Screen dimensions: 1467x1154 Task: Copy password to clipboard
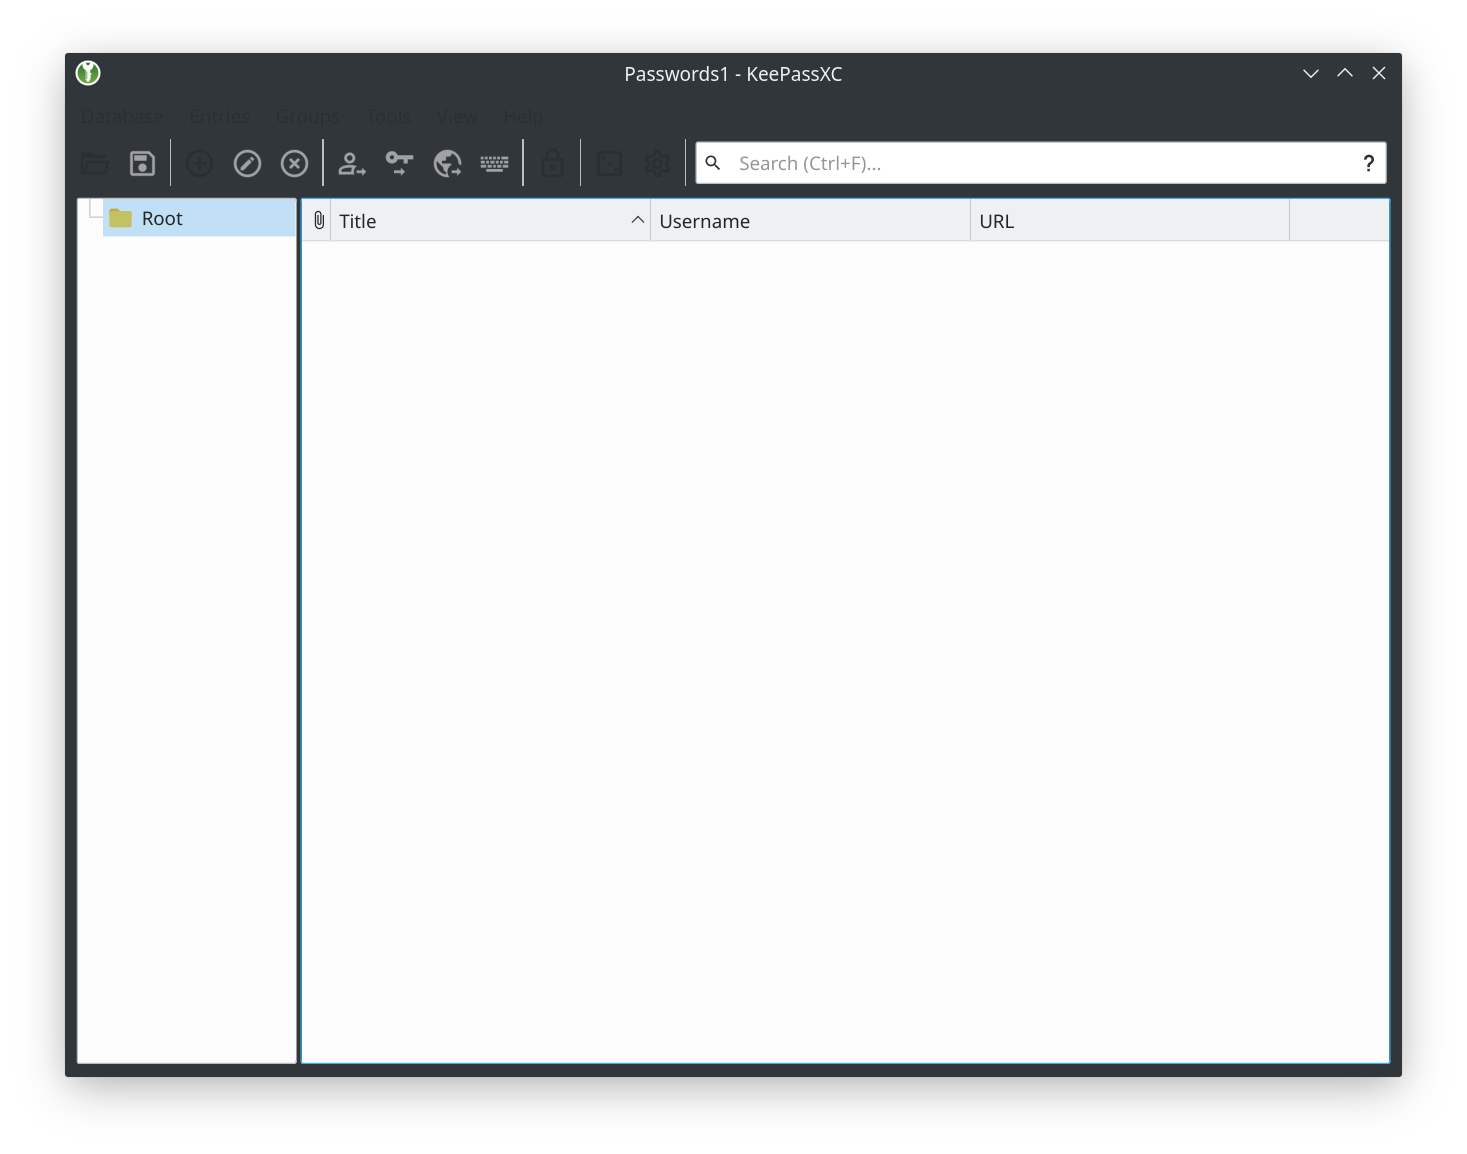(398, 163)
